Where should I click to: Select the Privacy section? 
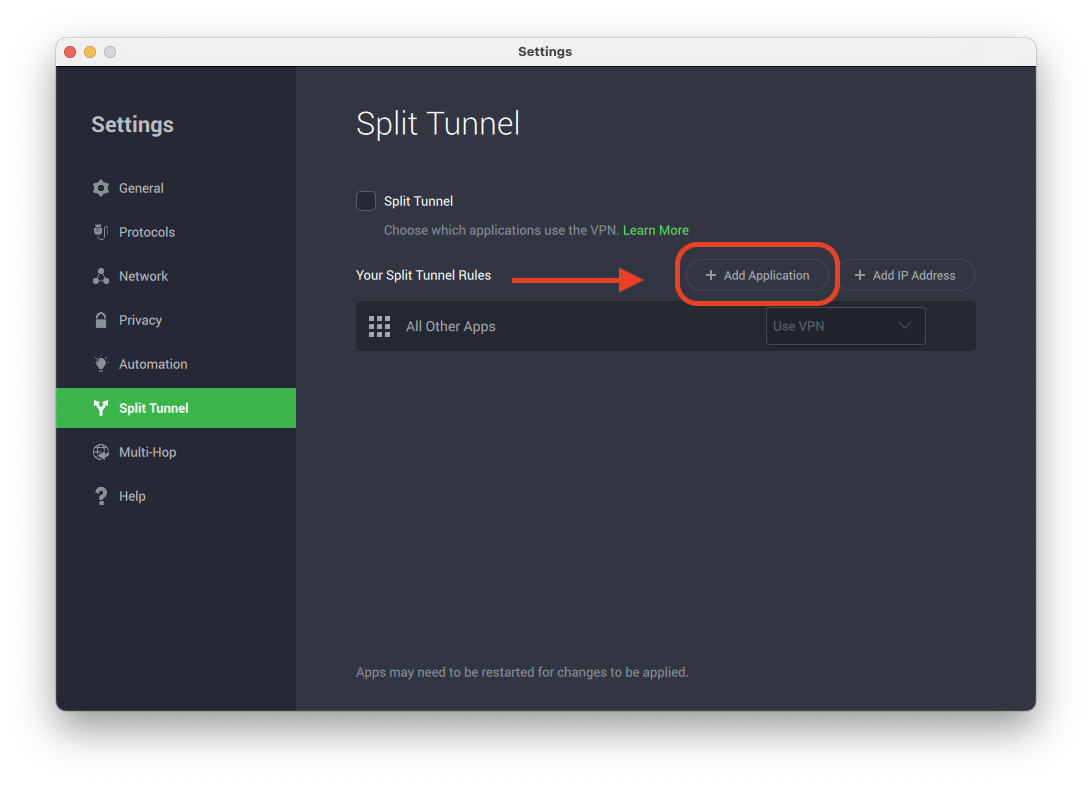(x=176, y=320)
